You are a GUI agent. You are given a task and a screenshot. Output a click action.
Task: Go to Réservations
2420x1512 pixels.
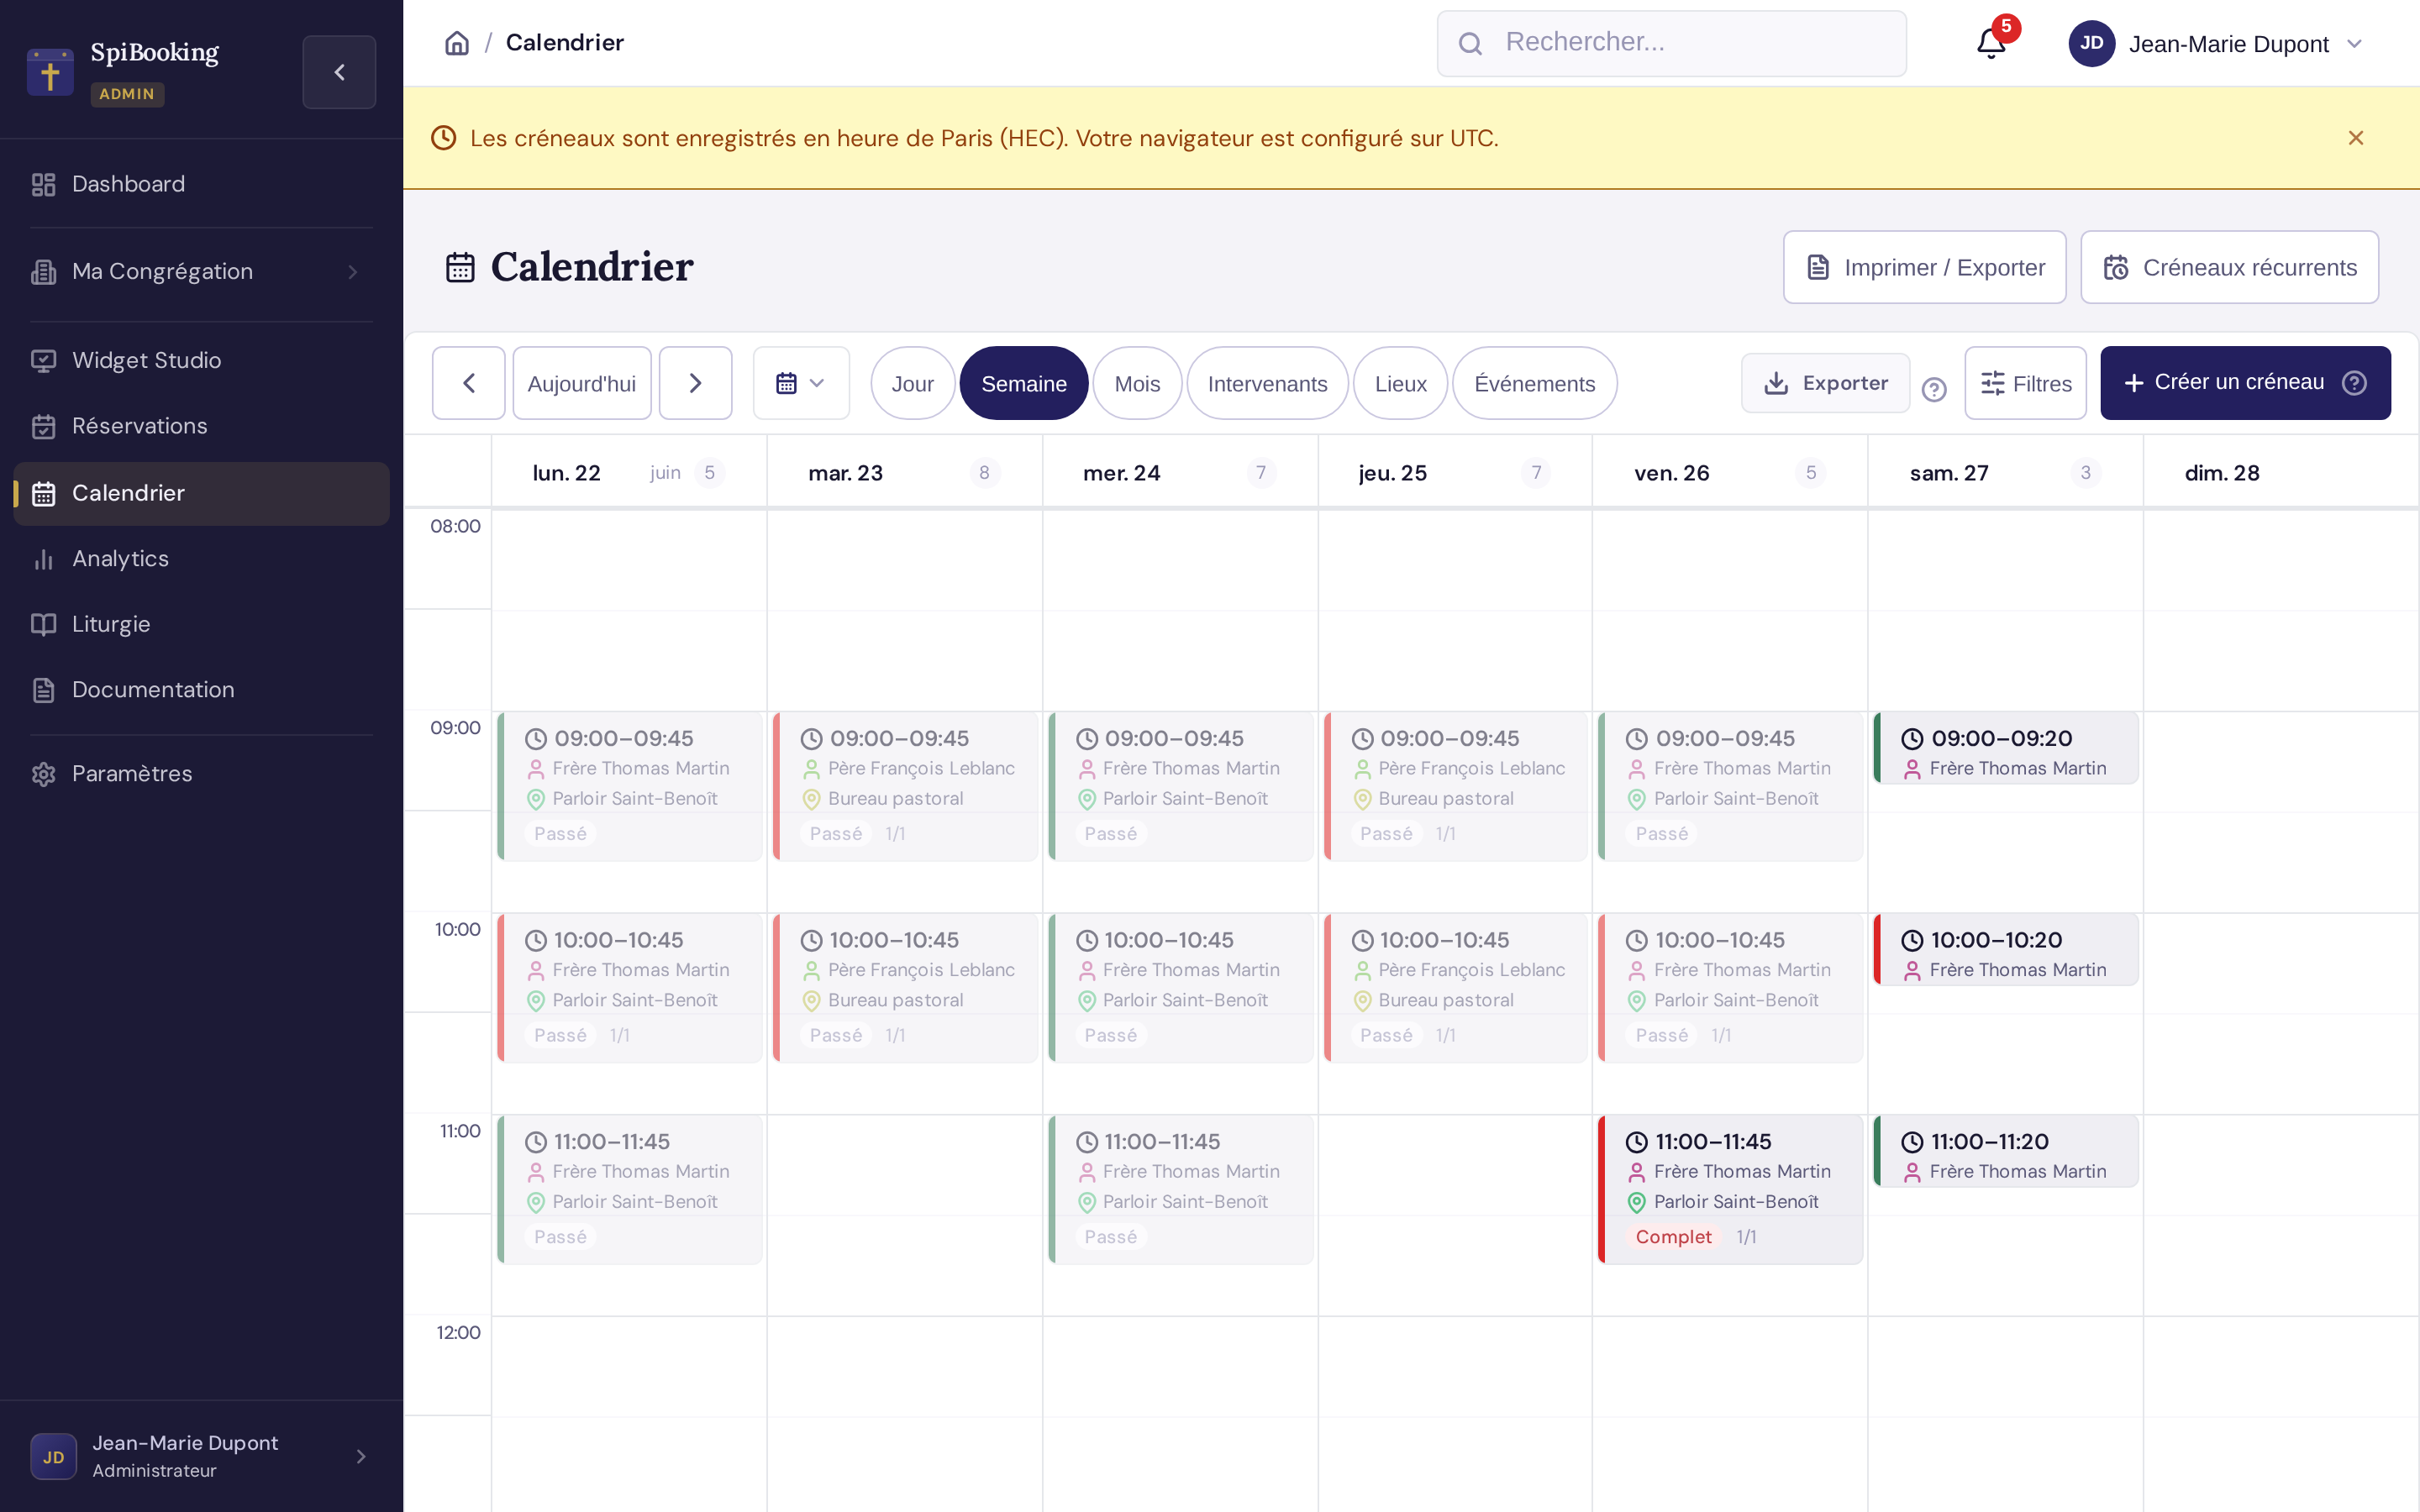pos(202,426)
